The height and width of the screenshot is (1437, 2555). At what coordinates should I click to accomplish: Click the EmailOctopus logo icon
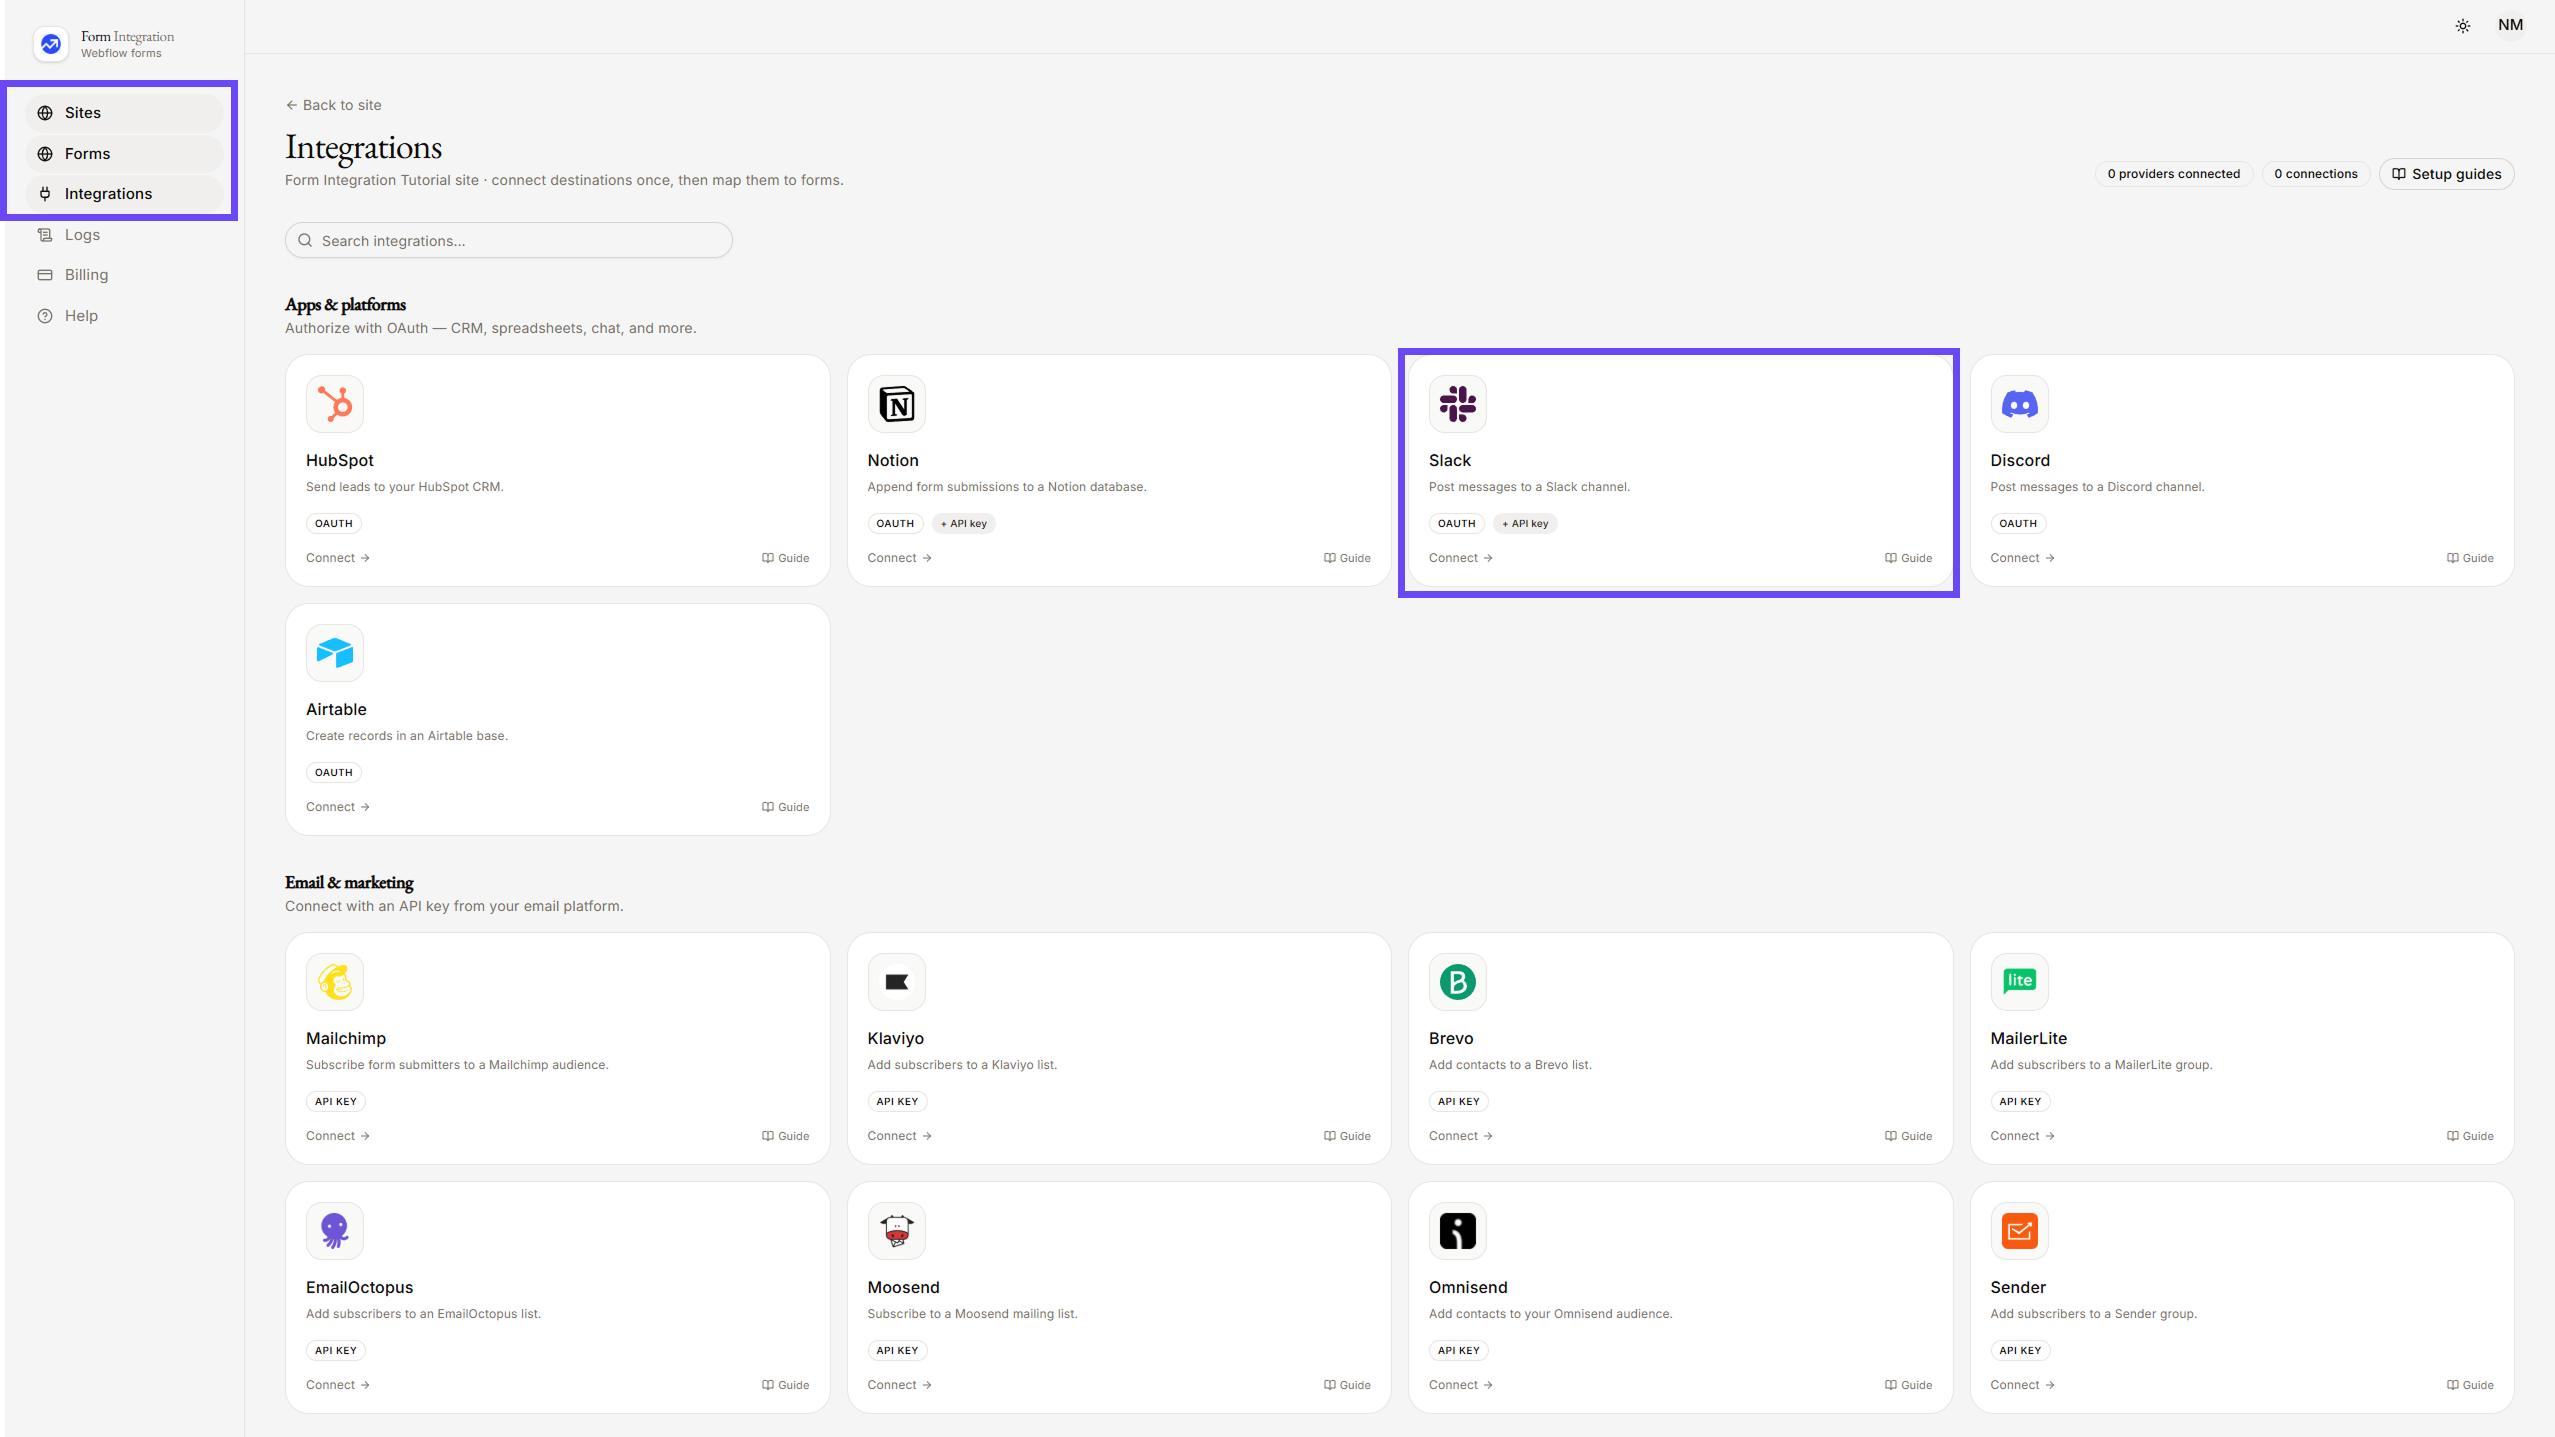click(x=335, y=1231)
